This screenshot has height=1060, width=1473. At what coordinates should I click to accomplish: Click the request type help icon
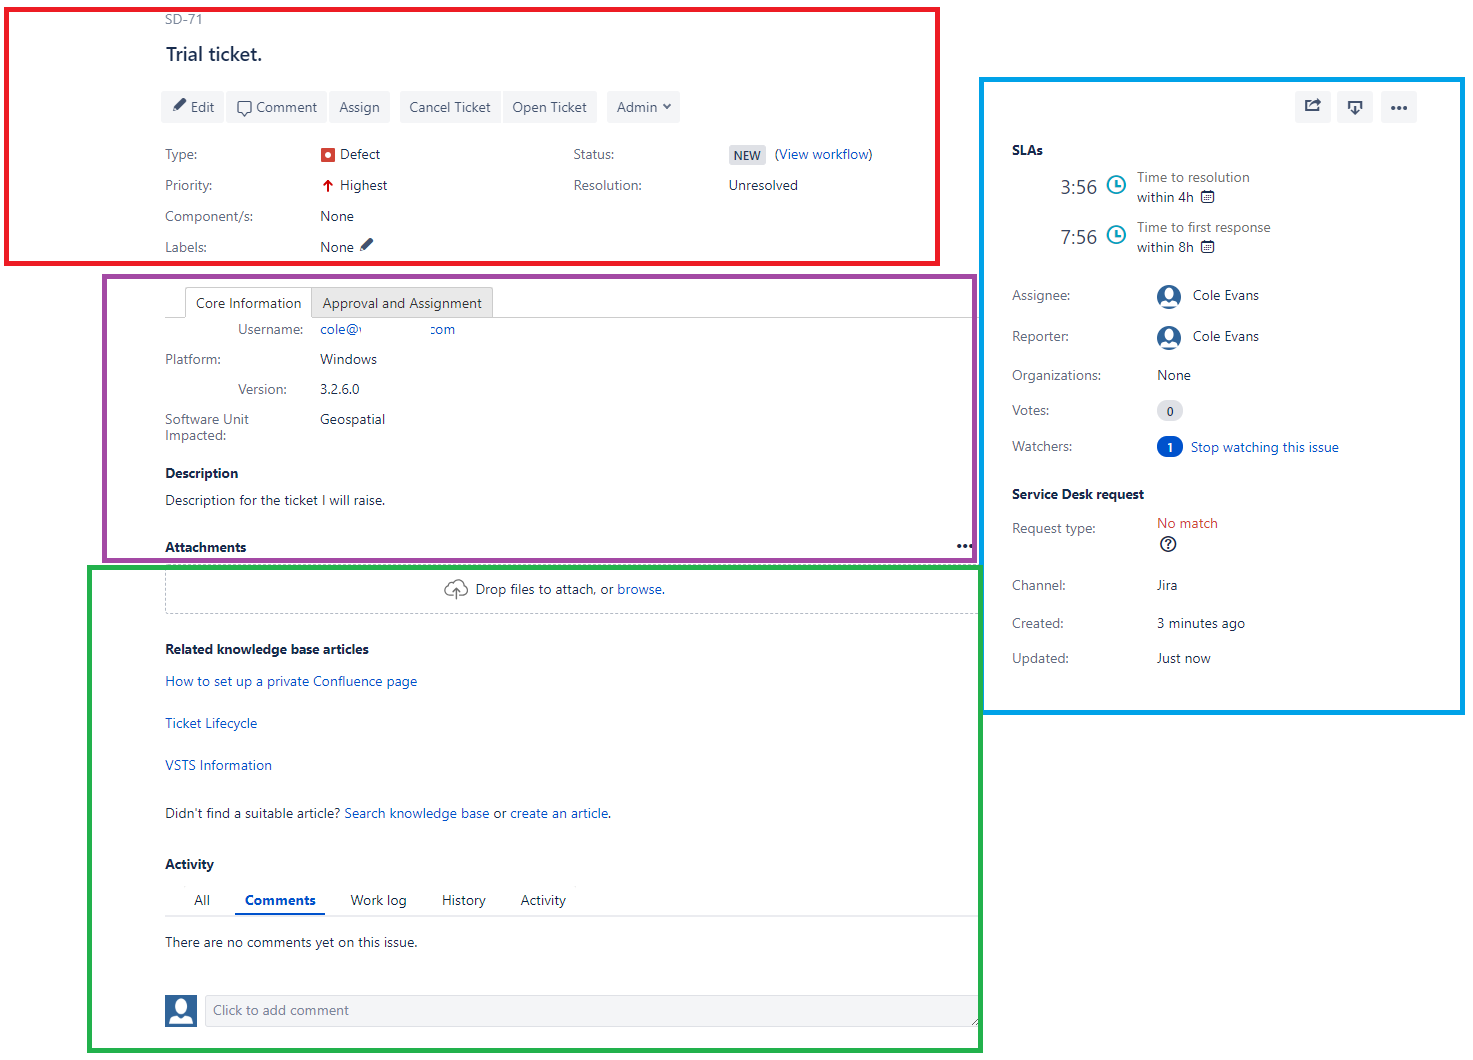click(1168, 544)
